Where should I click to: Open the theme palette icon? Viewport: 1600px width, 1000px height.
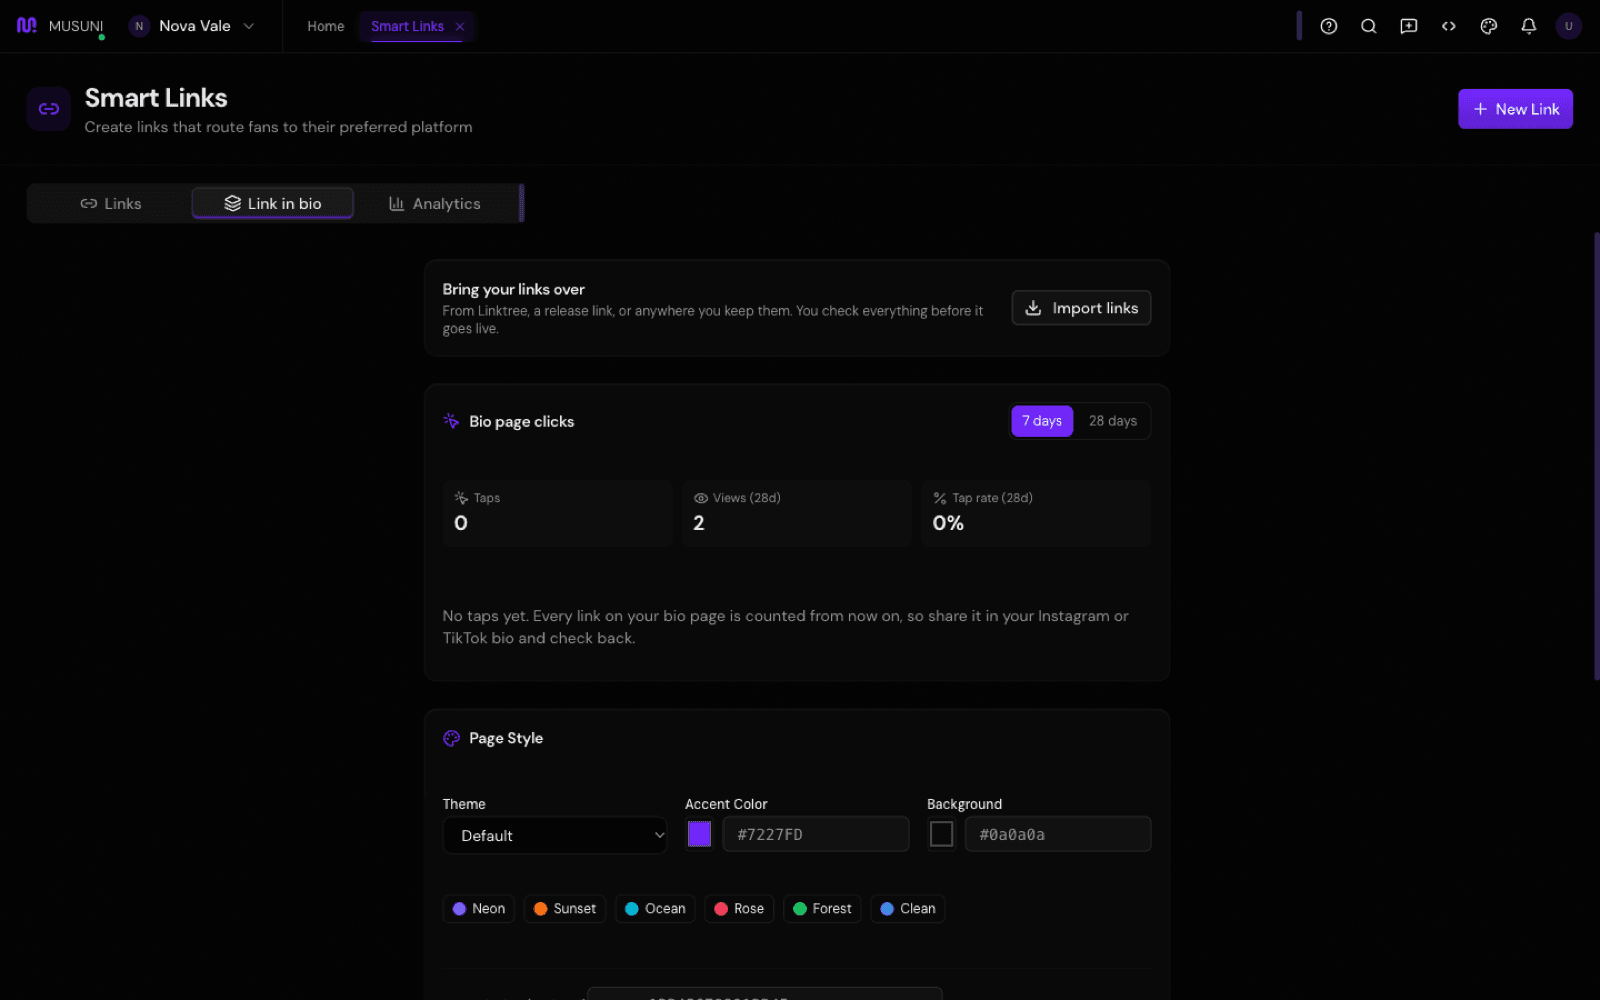pyautogui.click(x=1488, y=26)
